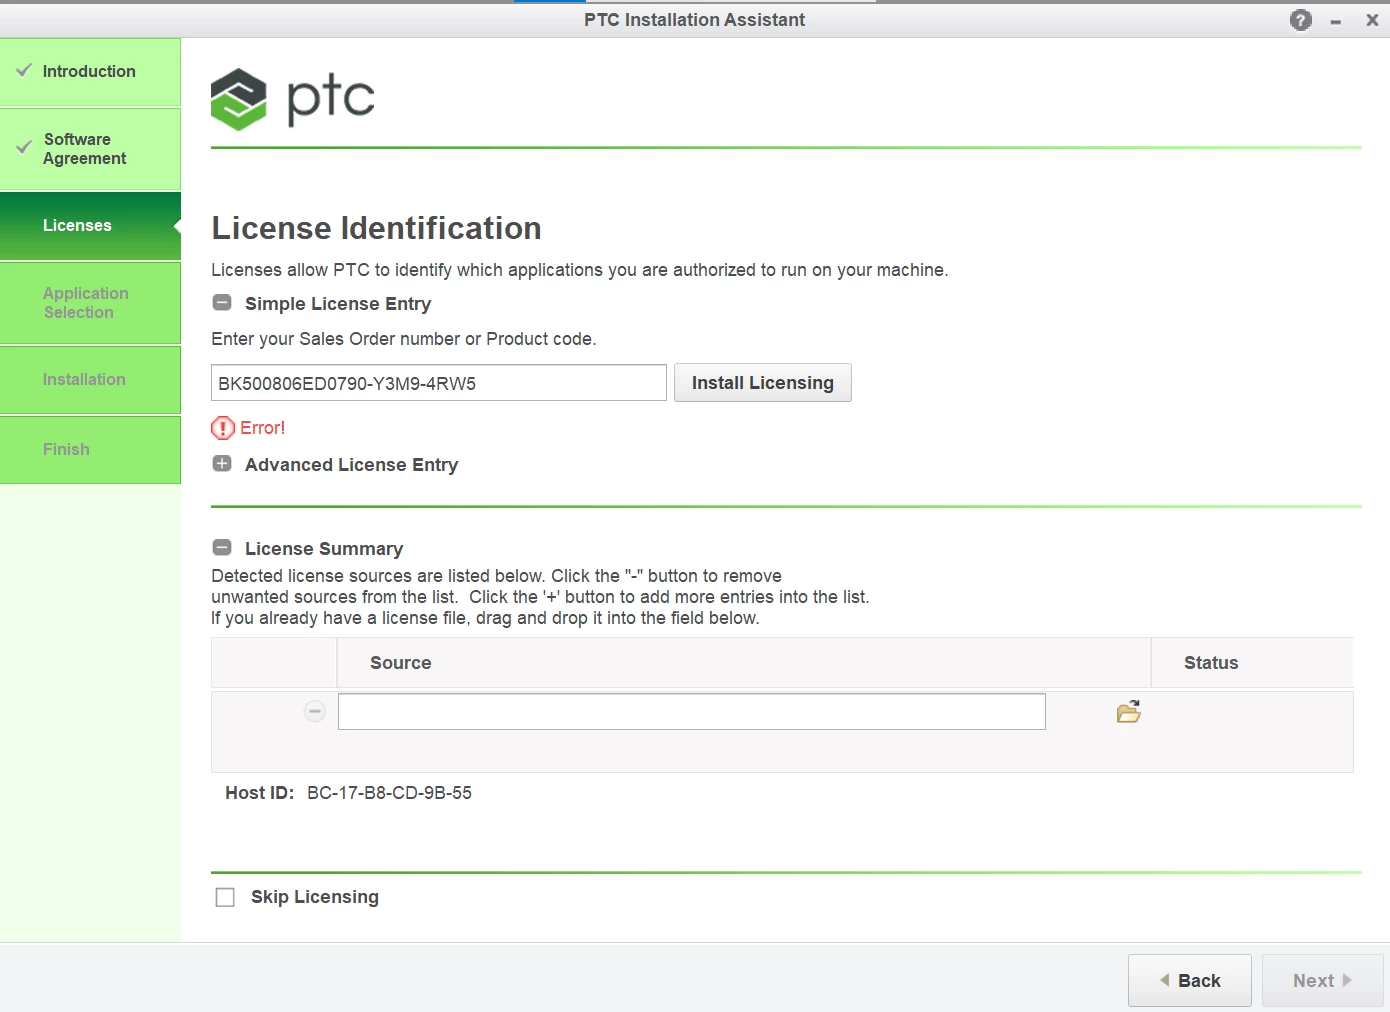
Task: Click the Host ID value BC-17-B8-CD-9B-55
Action: [x=389, y=793]
